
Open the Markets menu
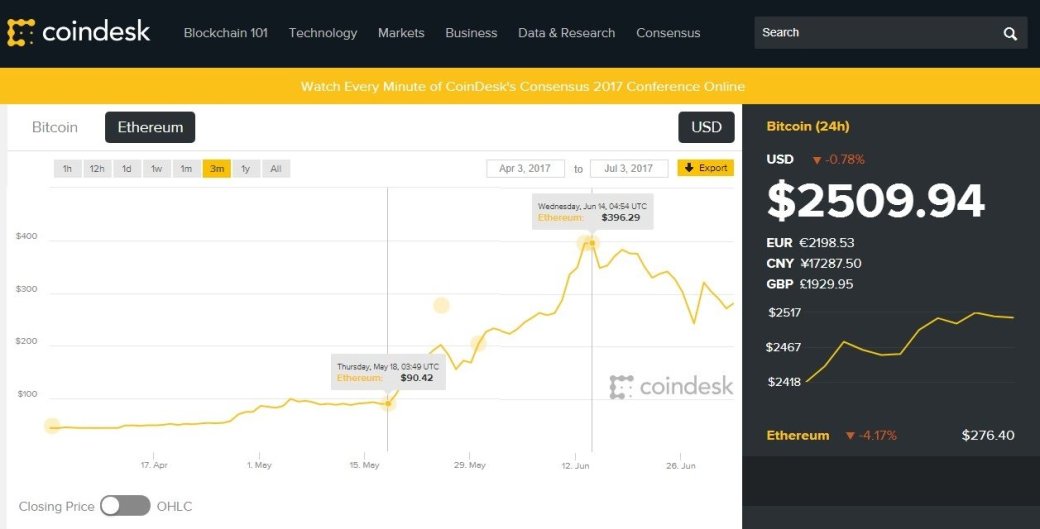click(401, 33)
